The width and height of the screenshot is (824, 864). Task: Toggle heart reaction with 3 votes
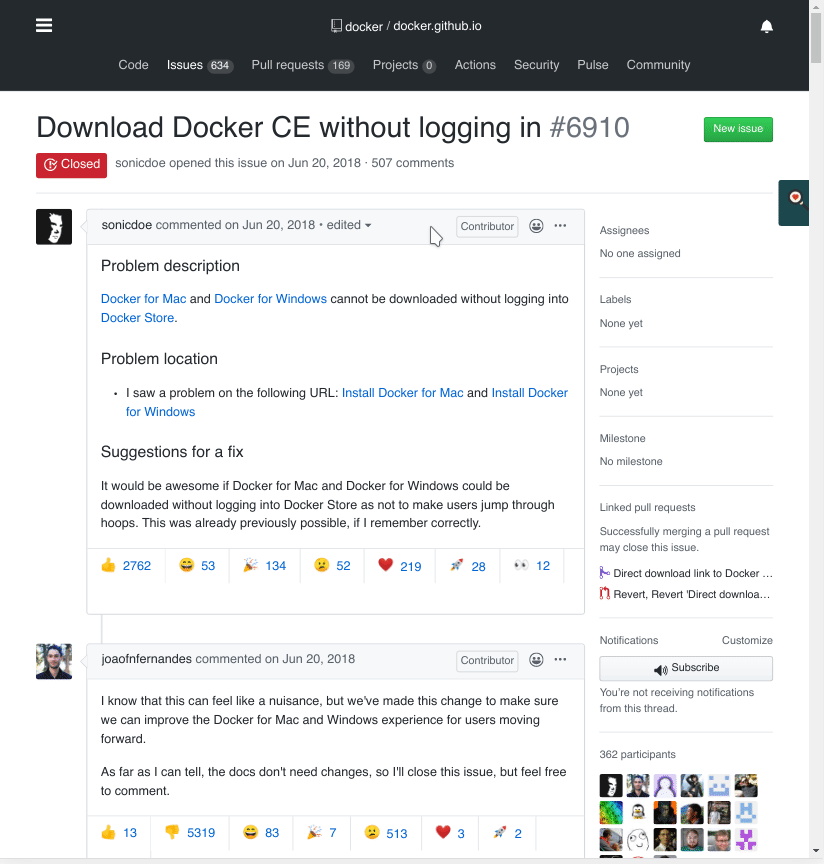point(450,833)
